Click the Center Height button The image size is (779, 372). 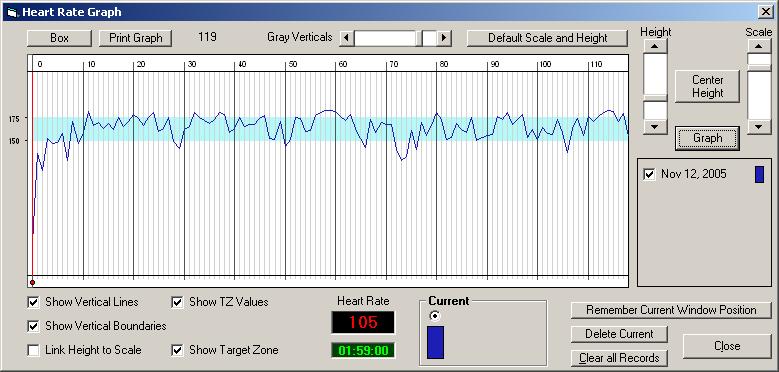707,86
